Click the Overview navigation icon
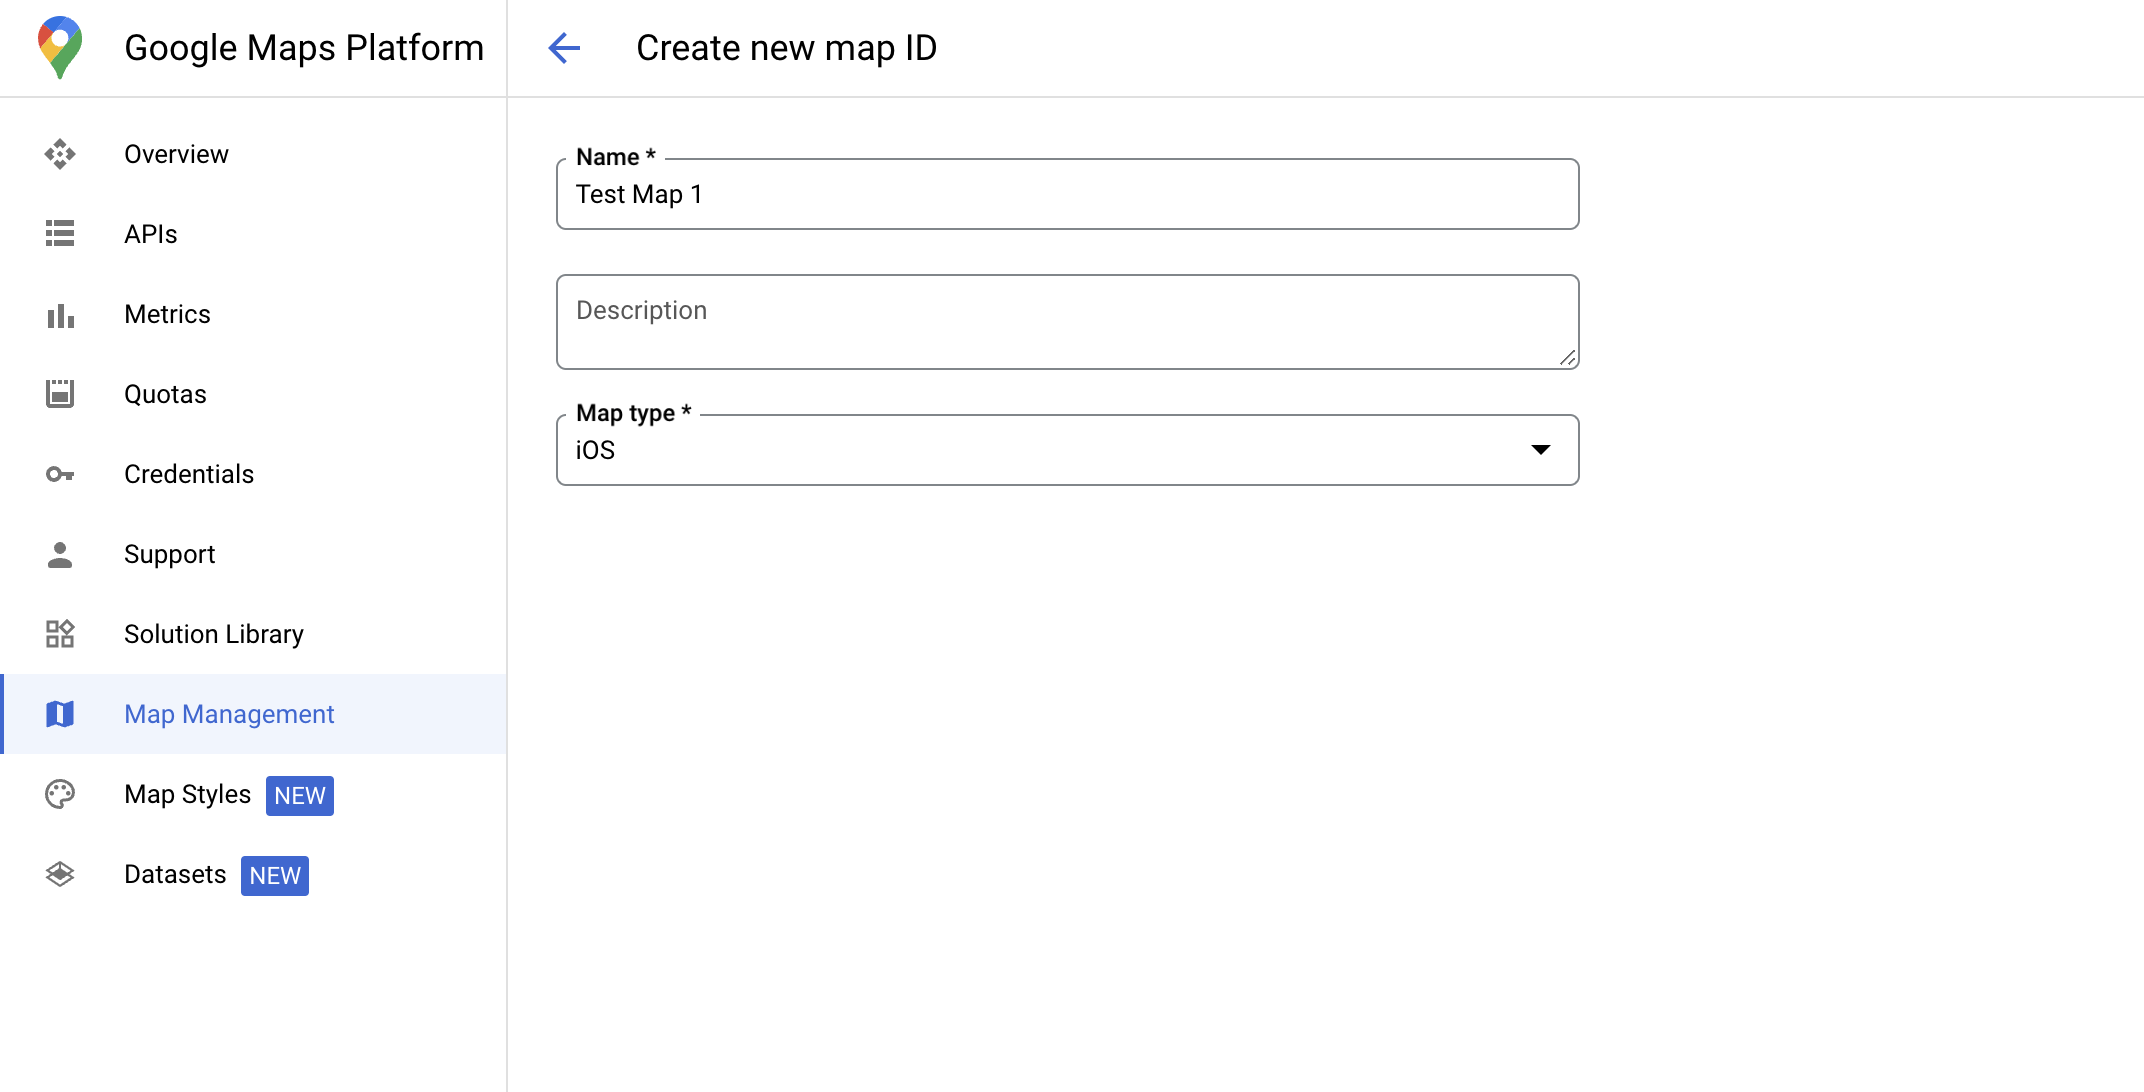2144x1092 pixels. (60, 155)
